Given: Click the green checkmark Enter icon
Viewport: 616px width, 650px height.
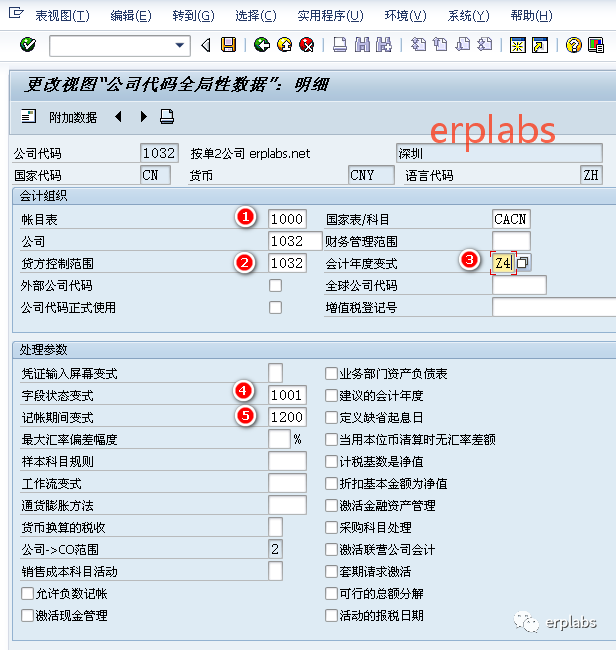Looking at the screenshot, I should point(28,45).
